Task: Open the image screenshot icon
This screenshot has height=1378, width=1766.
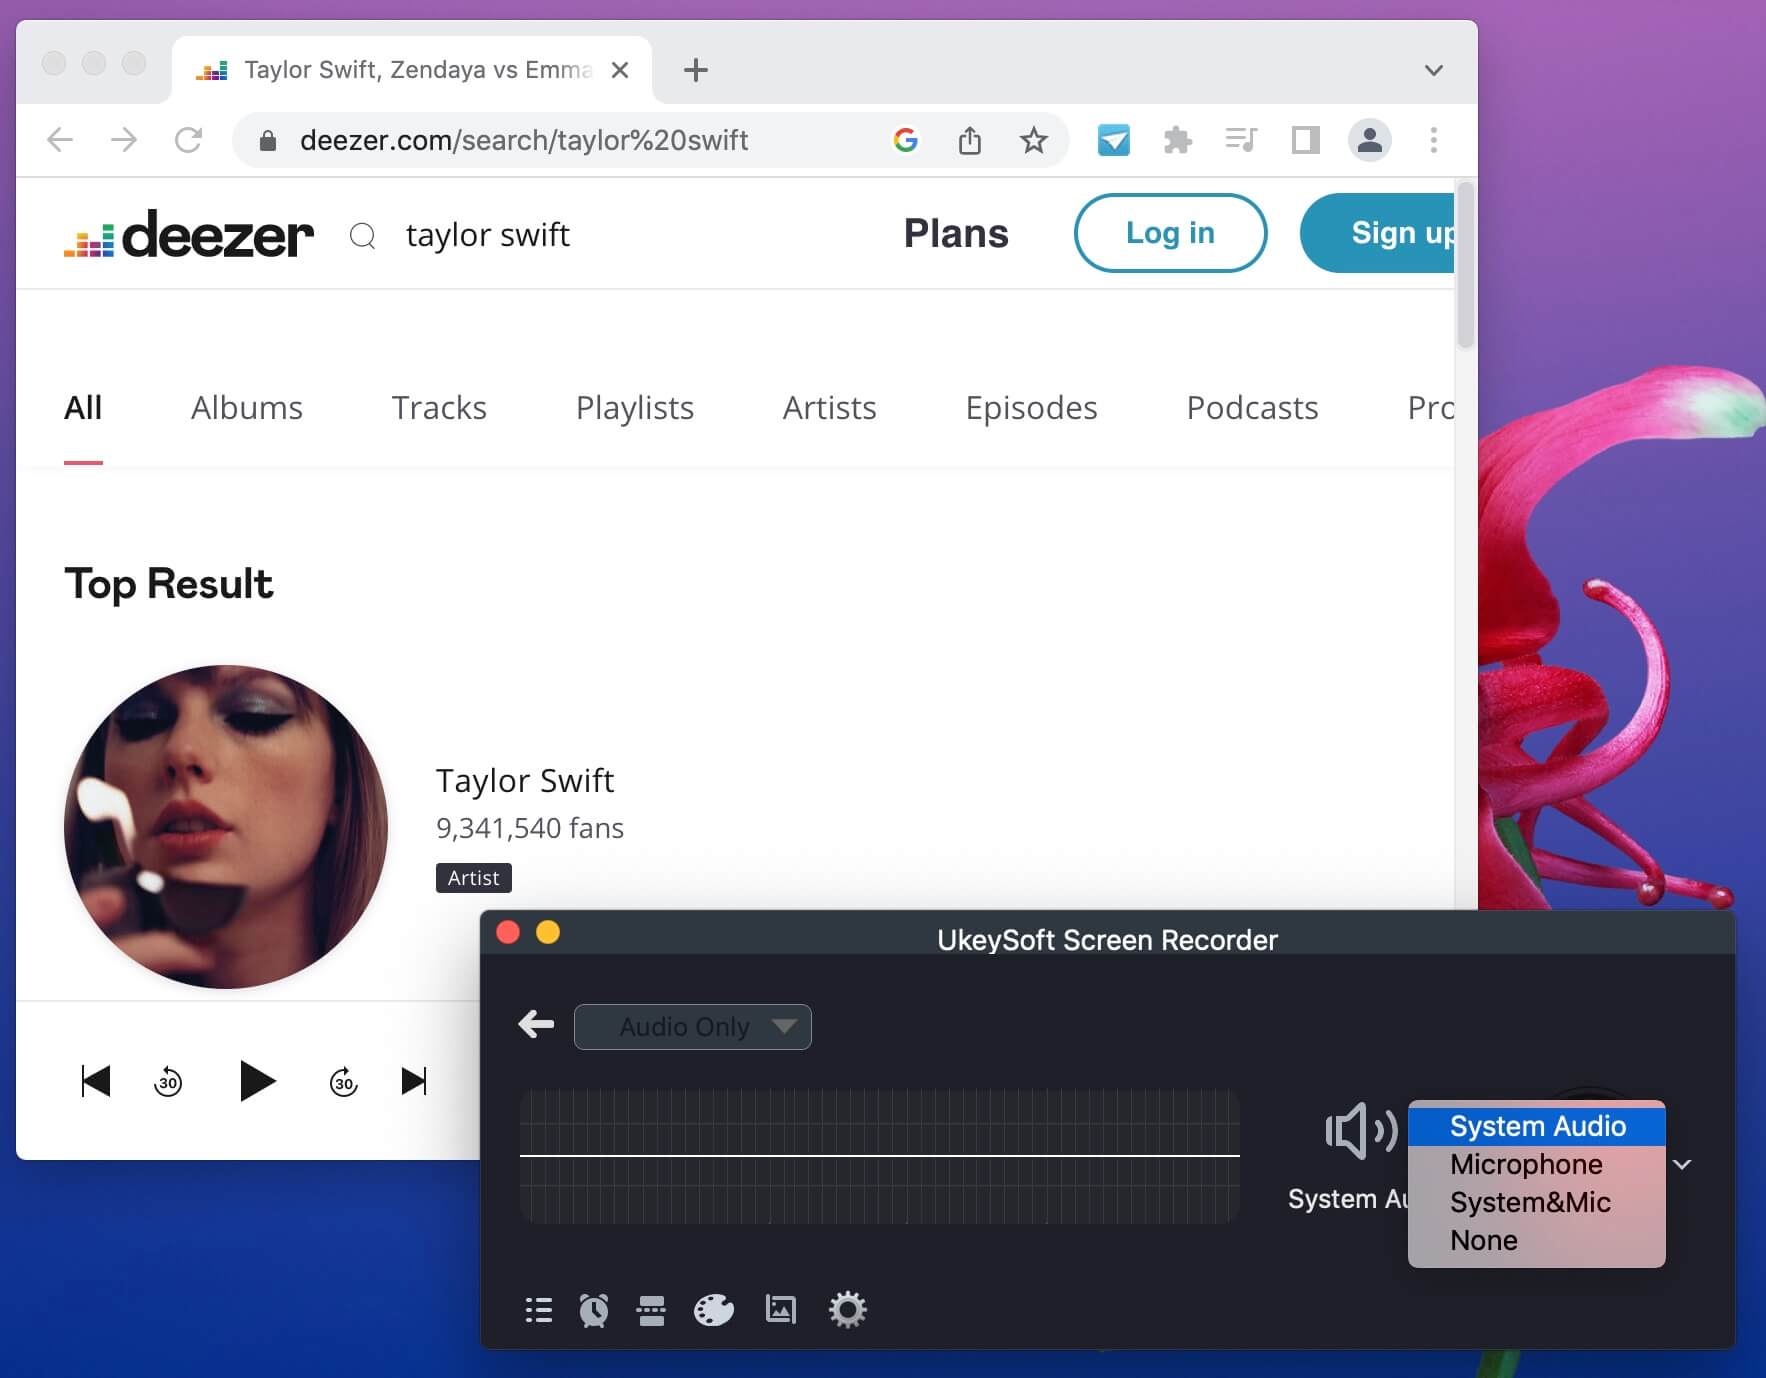Action: pyautogui.click(x=780, y=1309)
